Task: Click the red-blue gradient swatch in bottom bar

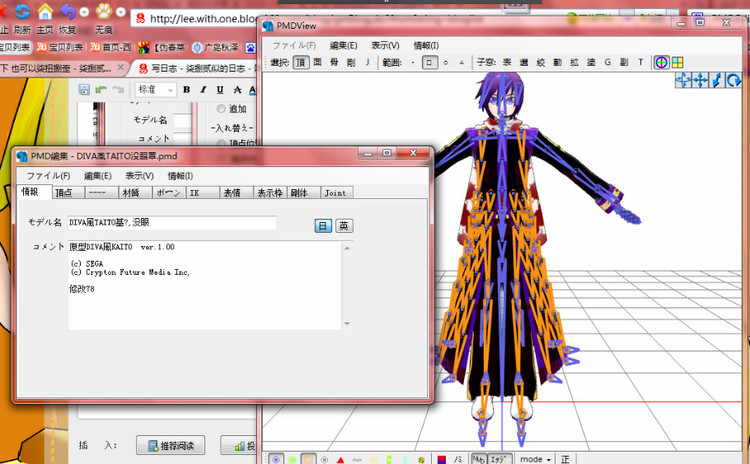Action: [441, 460]
